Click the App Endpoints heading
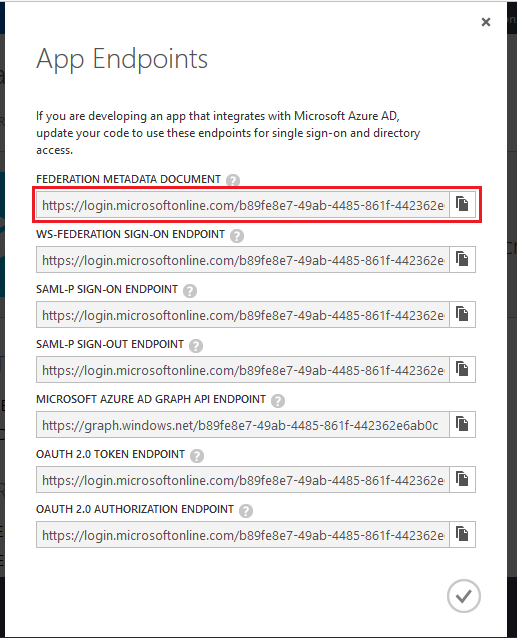518x638 pixels. click(122, 59)
